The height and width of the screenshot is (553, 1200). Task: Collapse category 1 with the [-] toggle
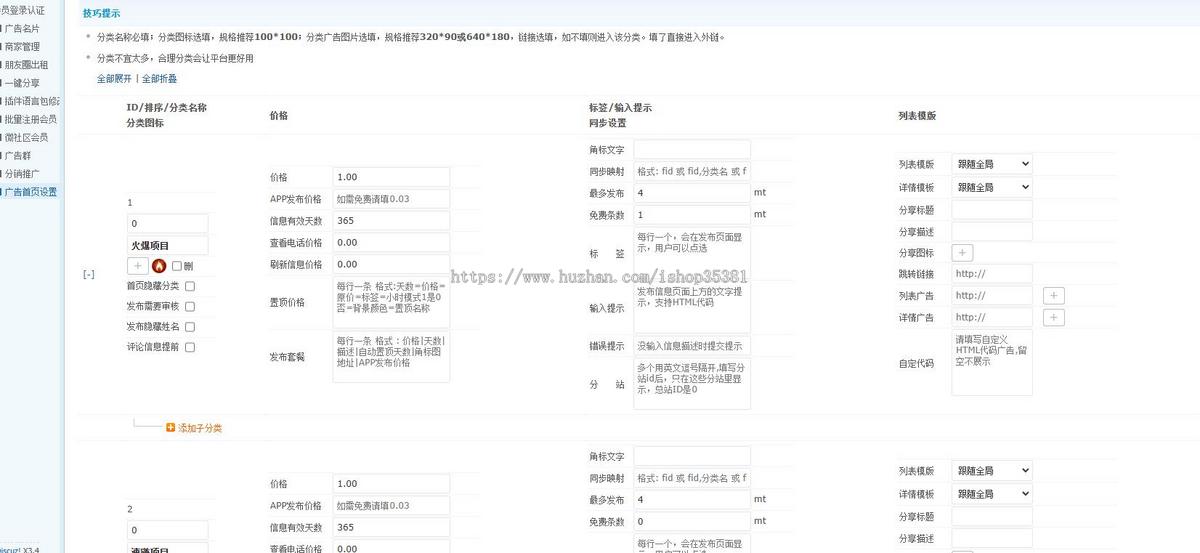89,274
